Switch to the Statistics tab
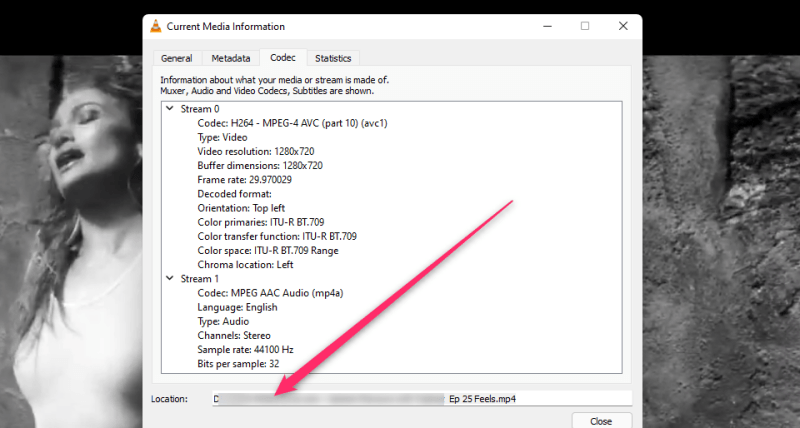 [333, 58]
